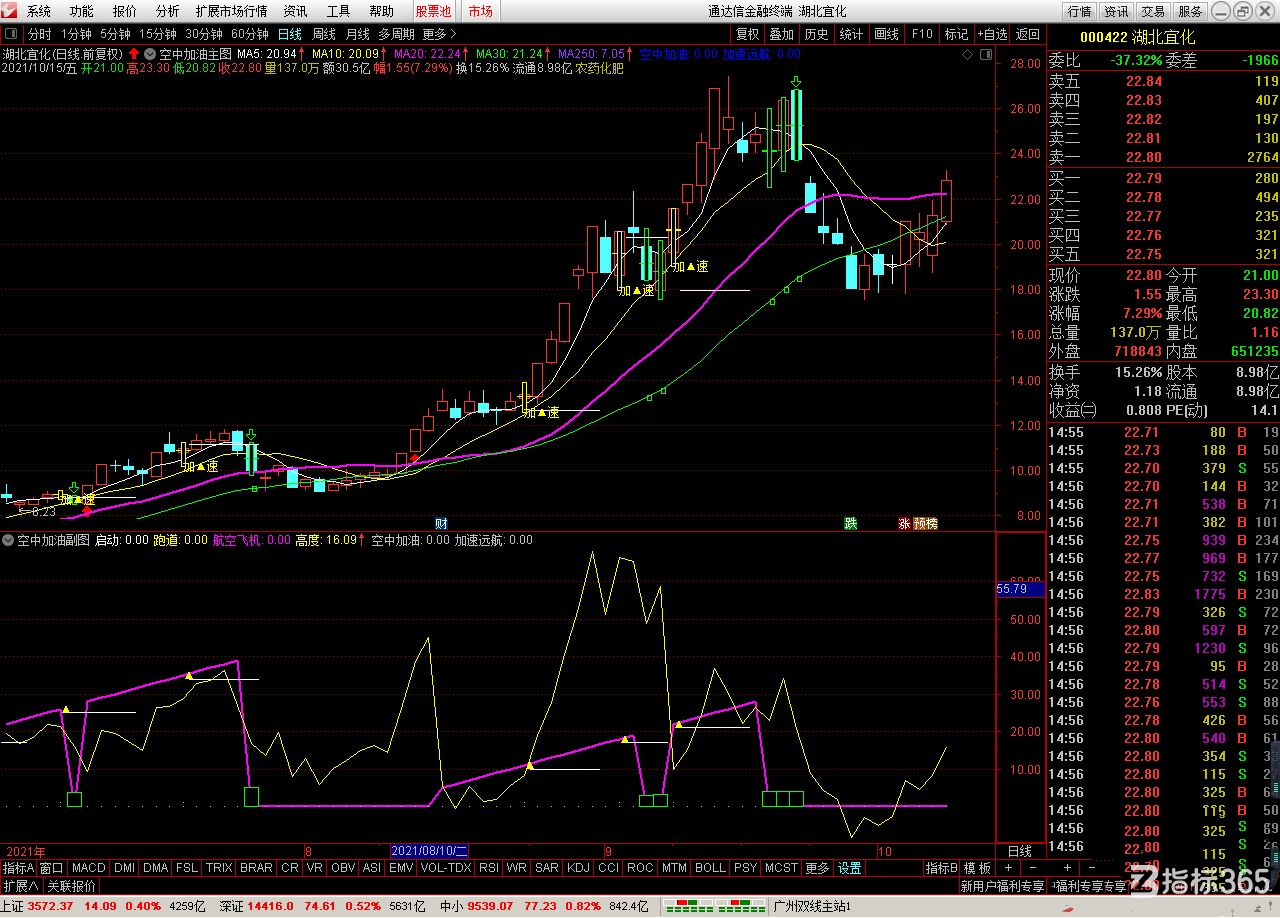The height and width of the screenshot is (918, 1280).
Task: Click the 叠加 toolbar button
Action: pos(782,34)
